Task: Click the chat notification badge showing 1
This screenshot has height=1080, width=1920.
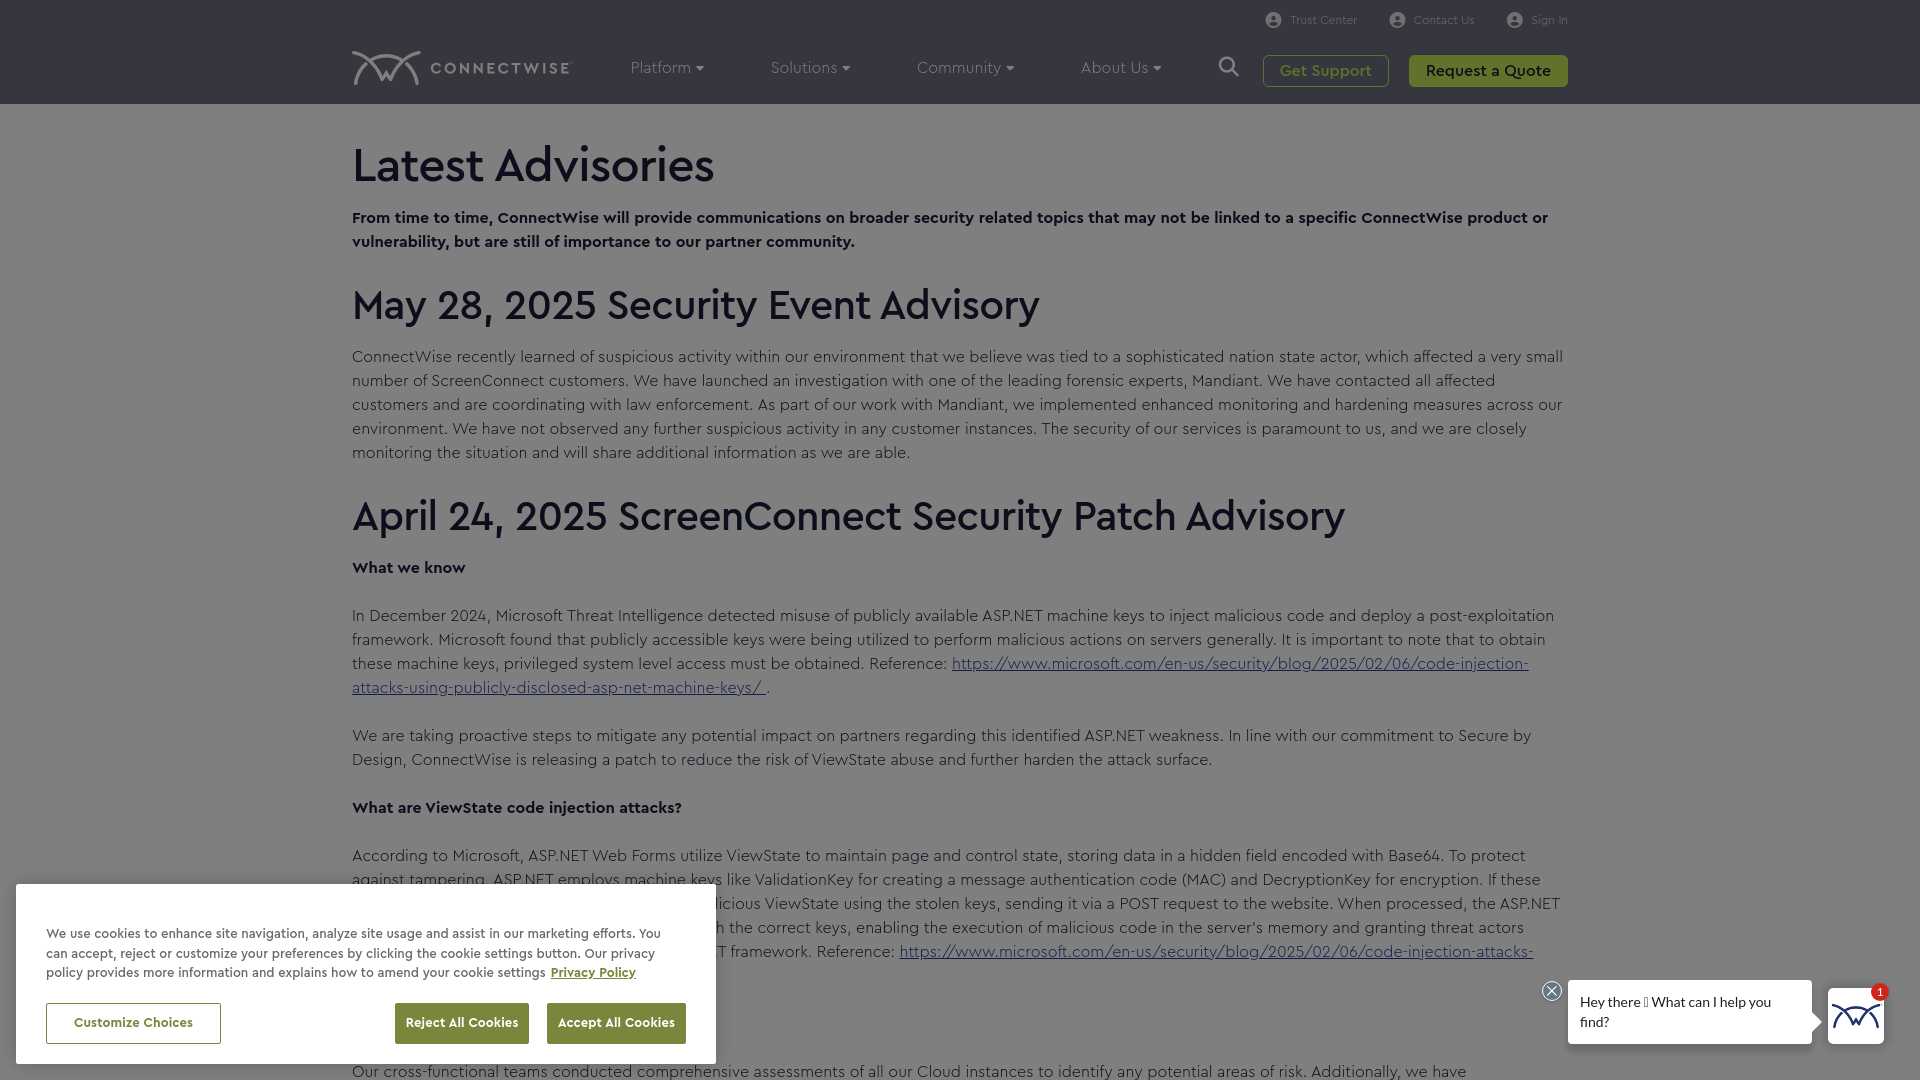Action: click(x=1880, y=992)
